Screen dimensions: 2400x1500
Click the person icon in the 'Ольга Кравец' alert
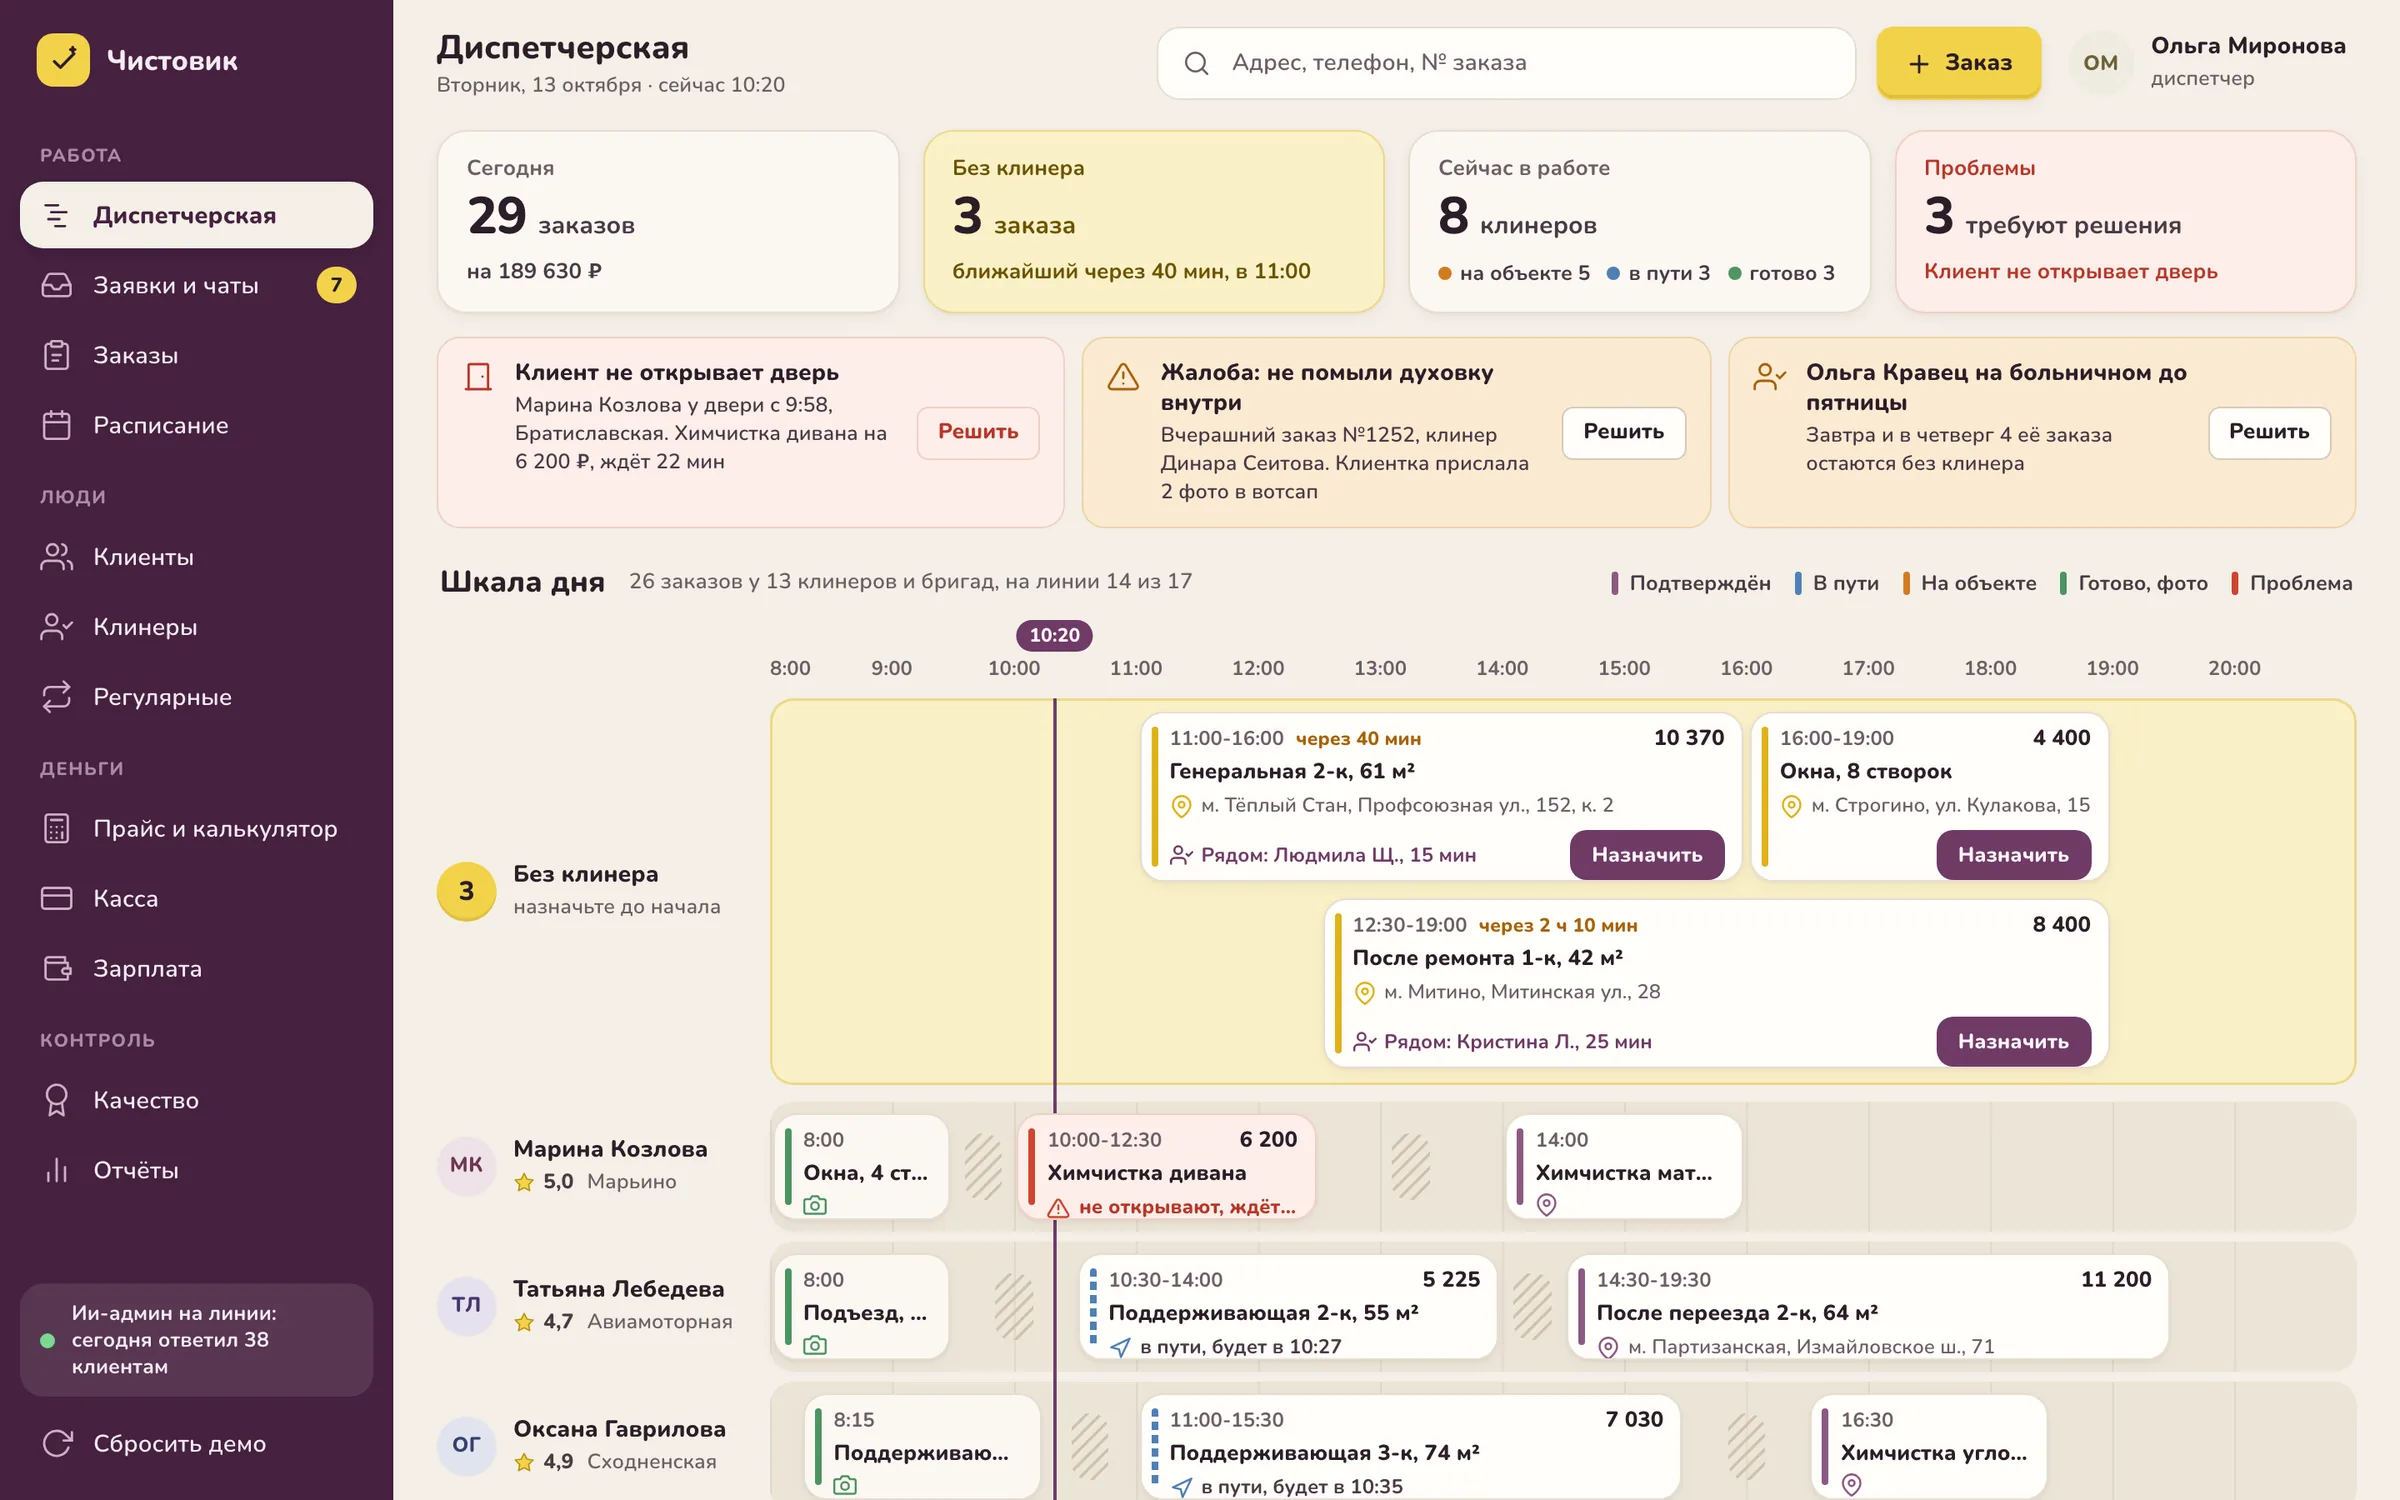1769,377
